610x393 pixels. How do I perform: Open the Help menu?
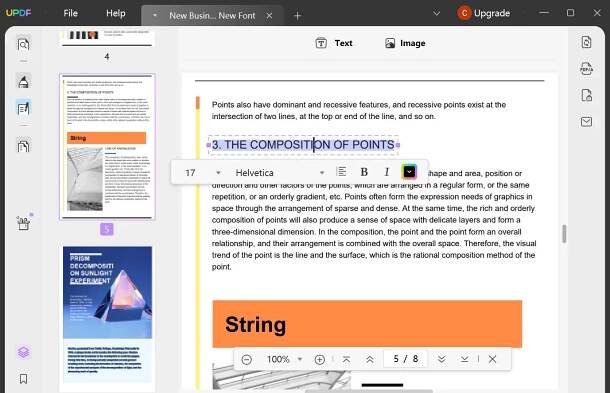coord(116,13)
